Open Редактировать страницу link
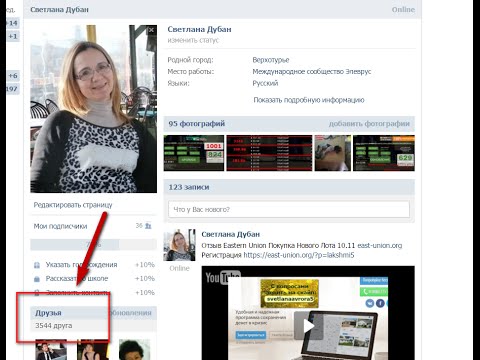Viewport: 480px width, 360px height. coord(73,205)
